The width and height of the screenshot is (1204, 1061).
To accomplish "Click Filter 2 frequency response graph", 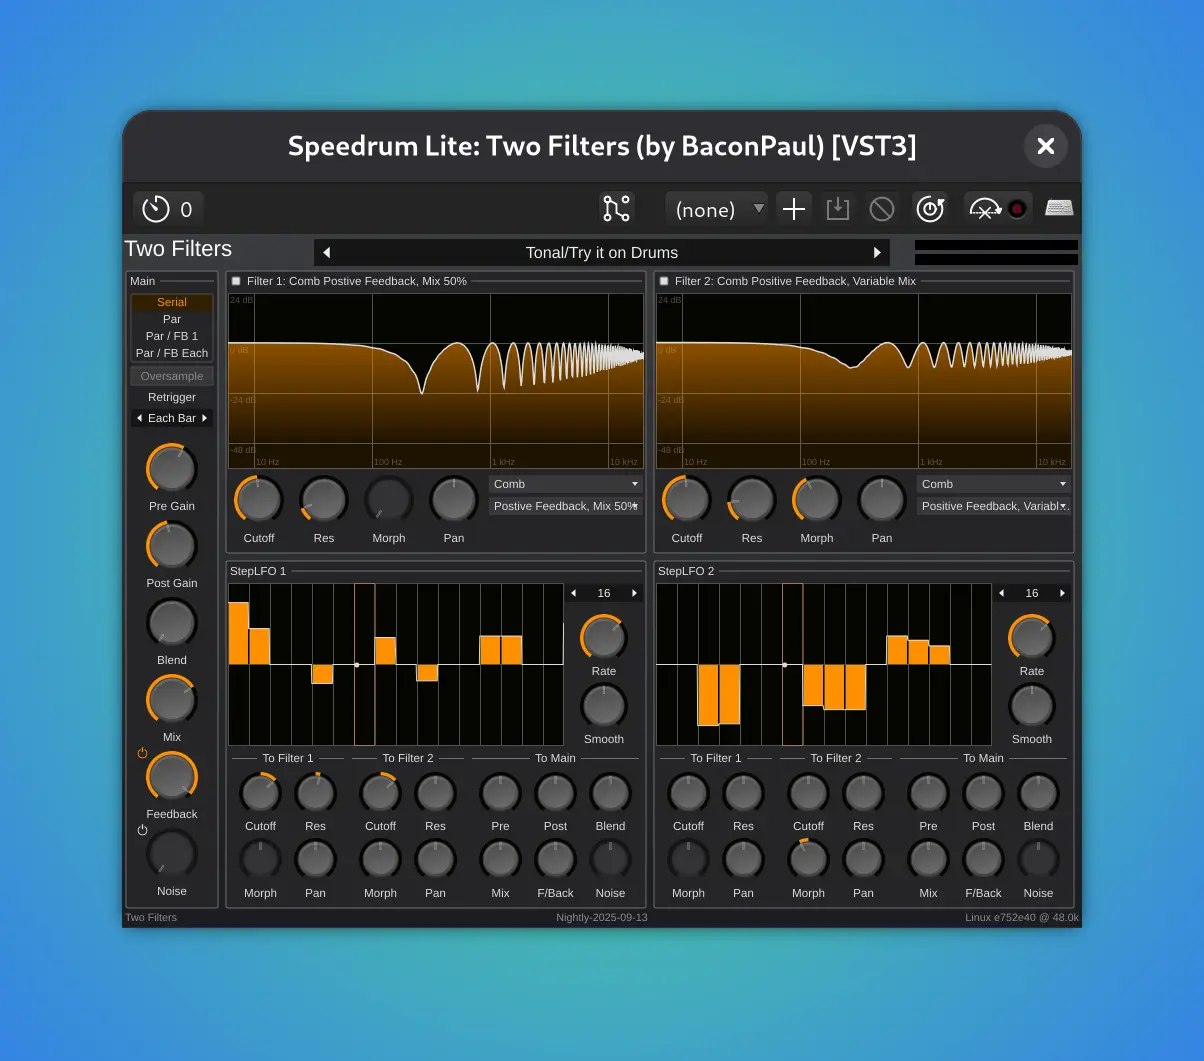I will click(864, 380).
